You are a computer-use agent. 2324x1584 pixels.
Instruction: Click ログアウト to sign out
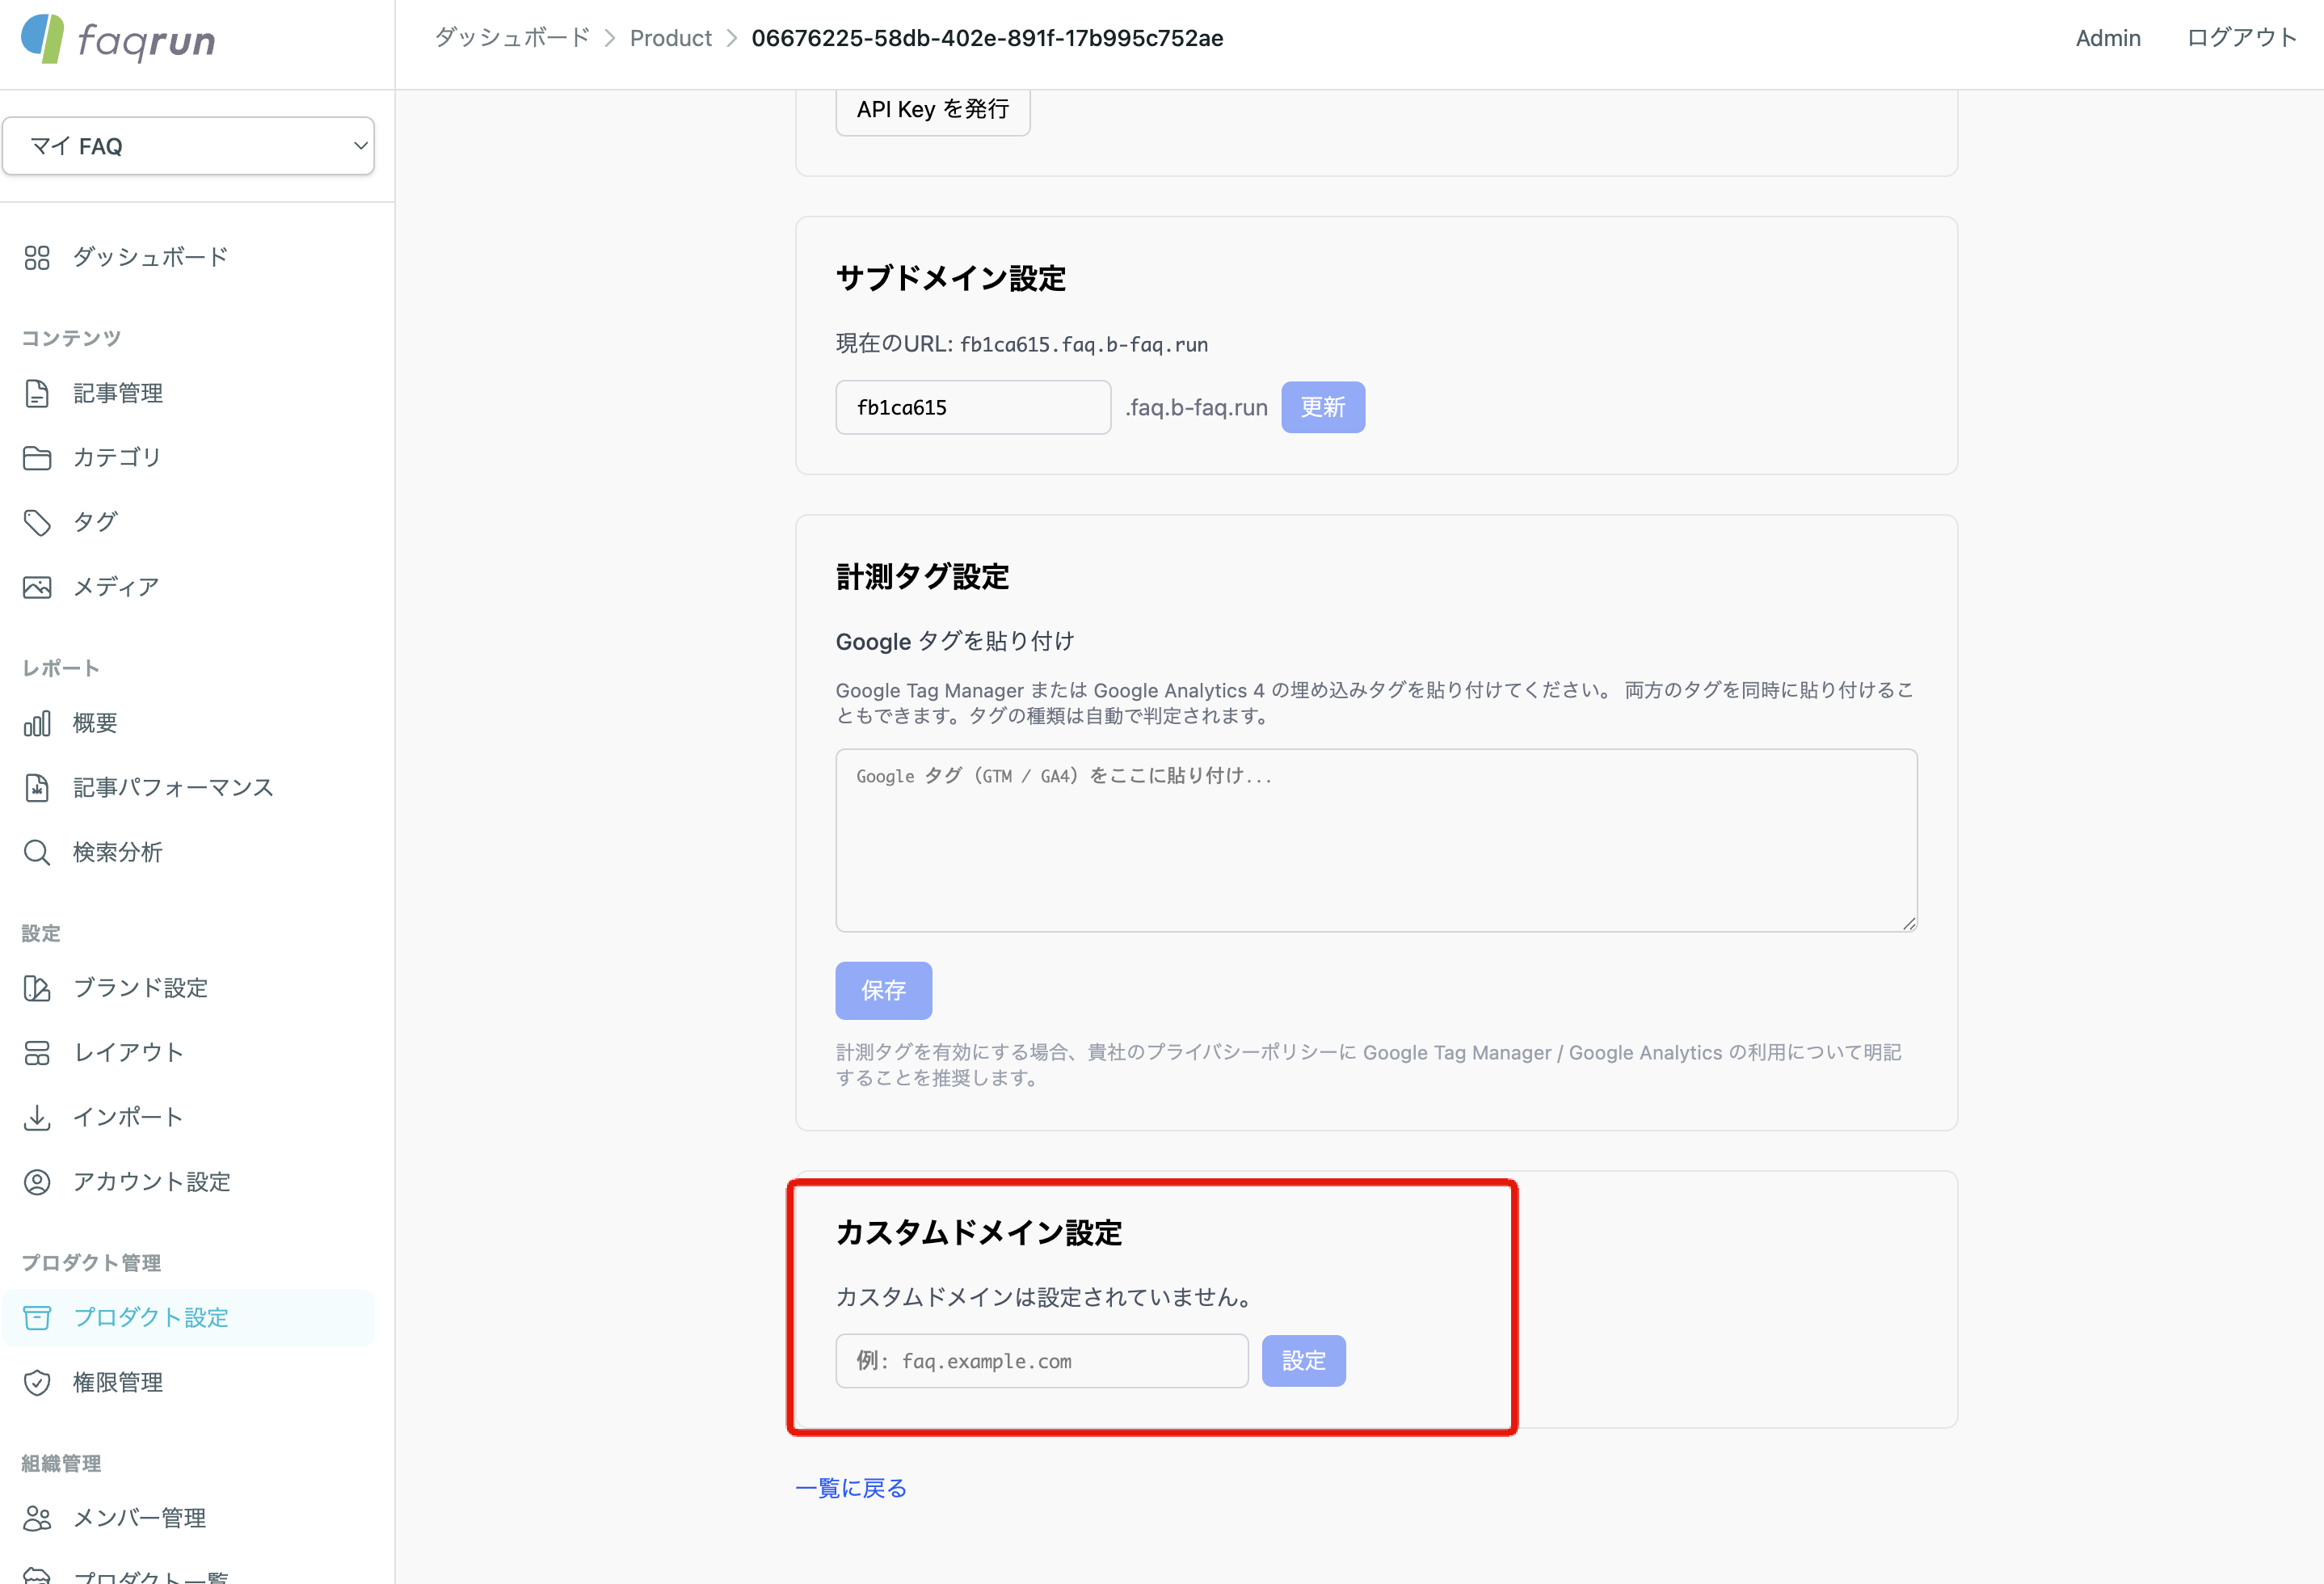2242,38
